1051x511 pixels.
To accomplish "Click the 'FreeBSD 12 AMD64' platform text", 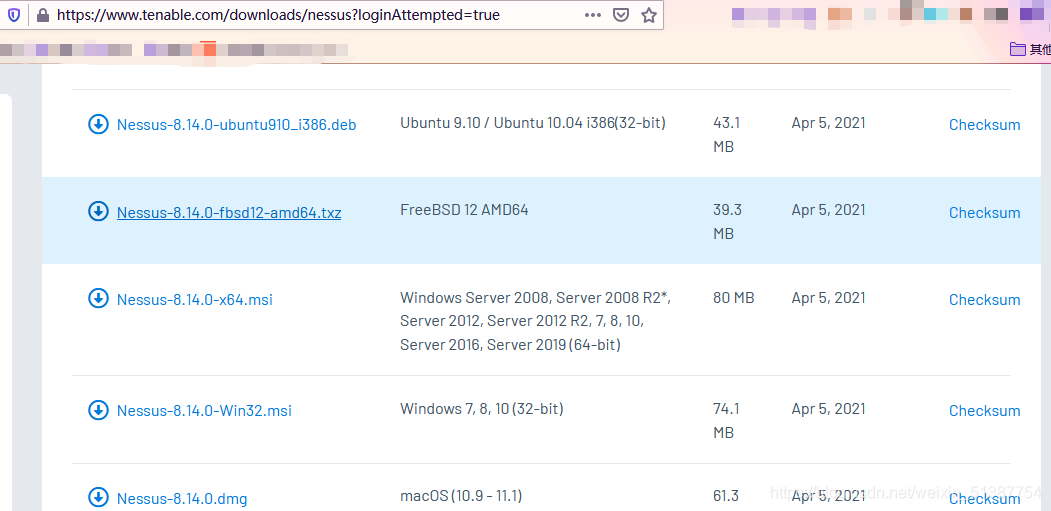I will pos(464,210).
